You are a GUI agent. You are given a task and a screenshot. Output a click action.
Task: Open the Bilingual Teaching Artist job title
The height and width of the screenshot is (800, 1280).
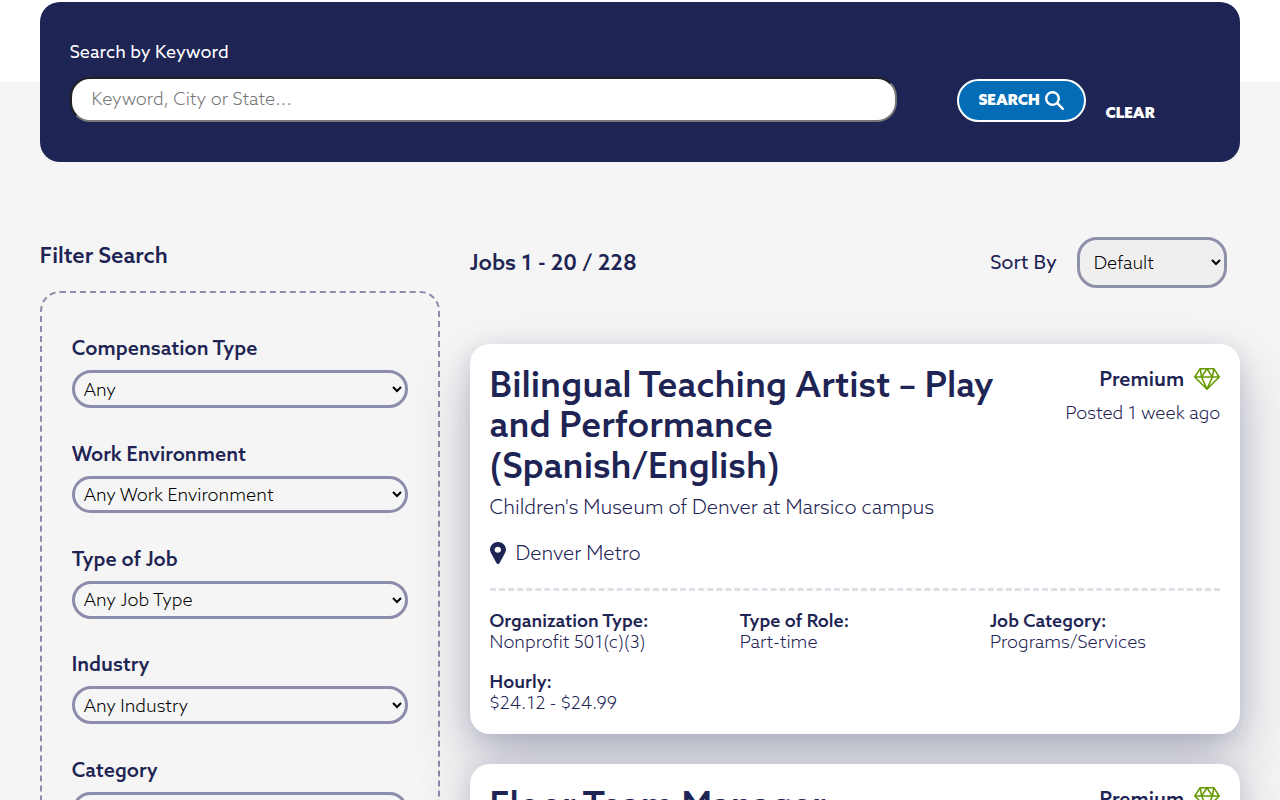pos(741,425)
